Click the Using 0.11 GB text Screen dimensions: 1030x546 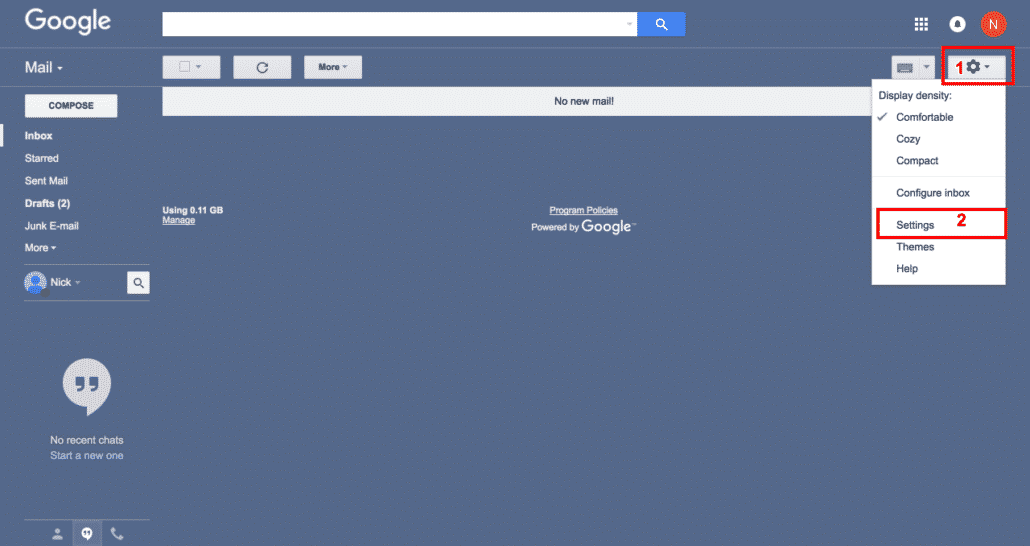(192, 210)
